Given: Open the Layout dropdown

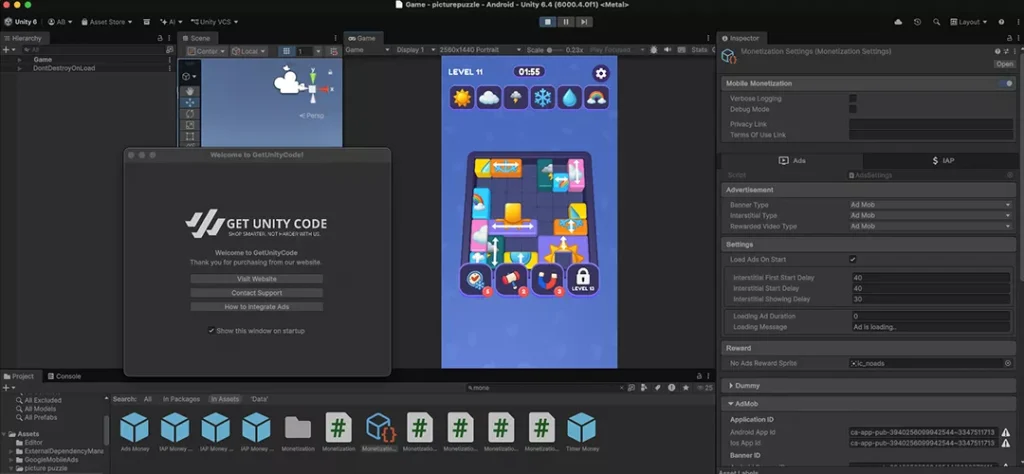Looking at the screenshot, I should 968,22.
